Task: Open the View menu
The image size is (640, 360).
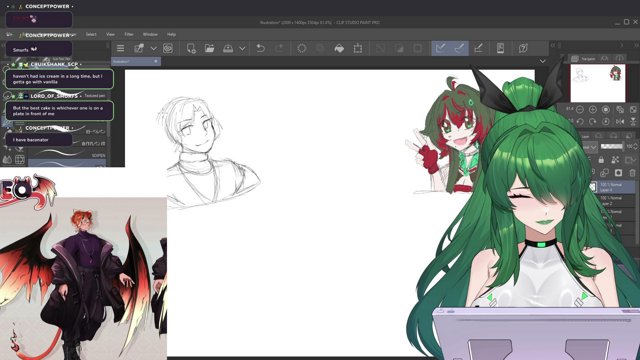Action: (x=110, y=34)
